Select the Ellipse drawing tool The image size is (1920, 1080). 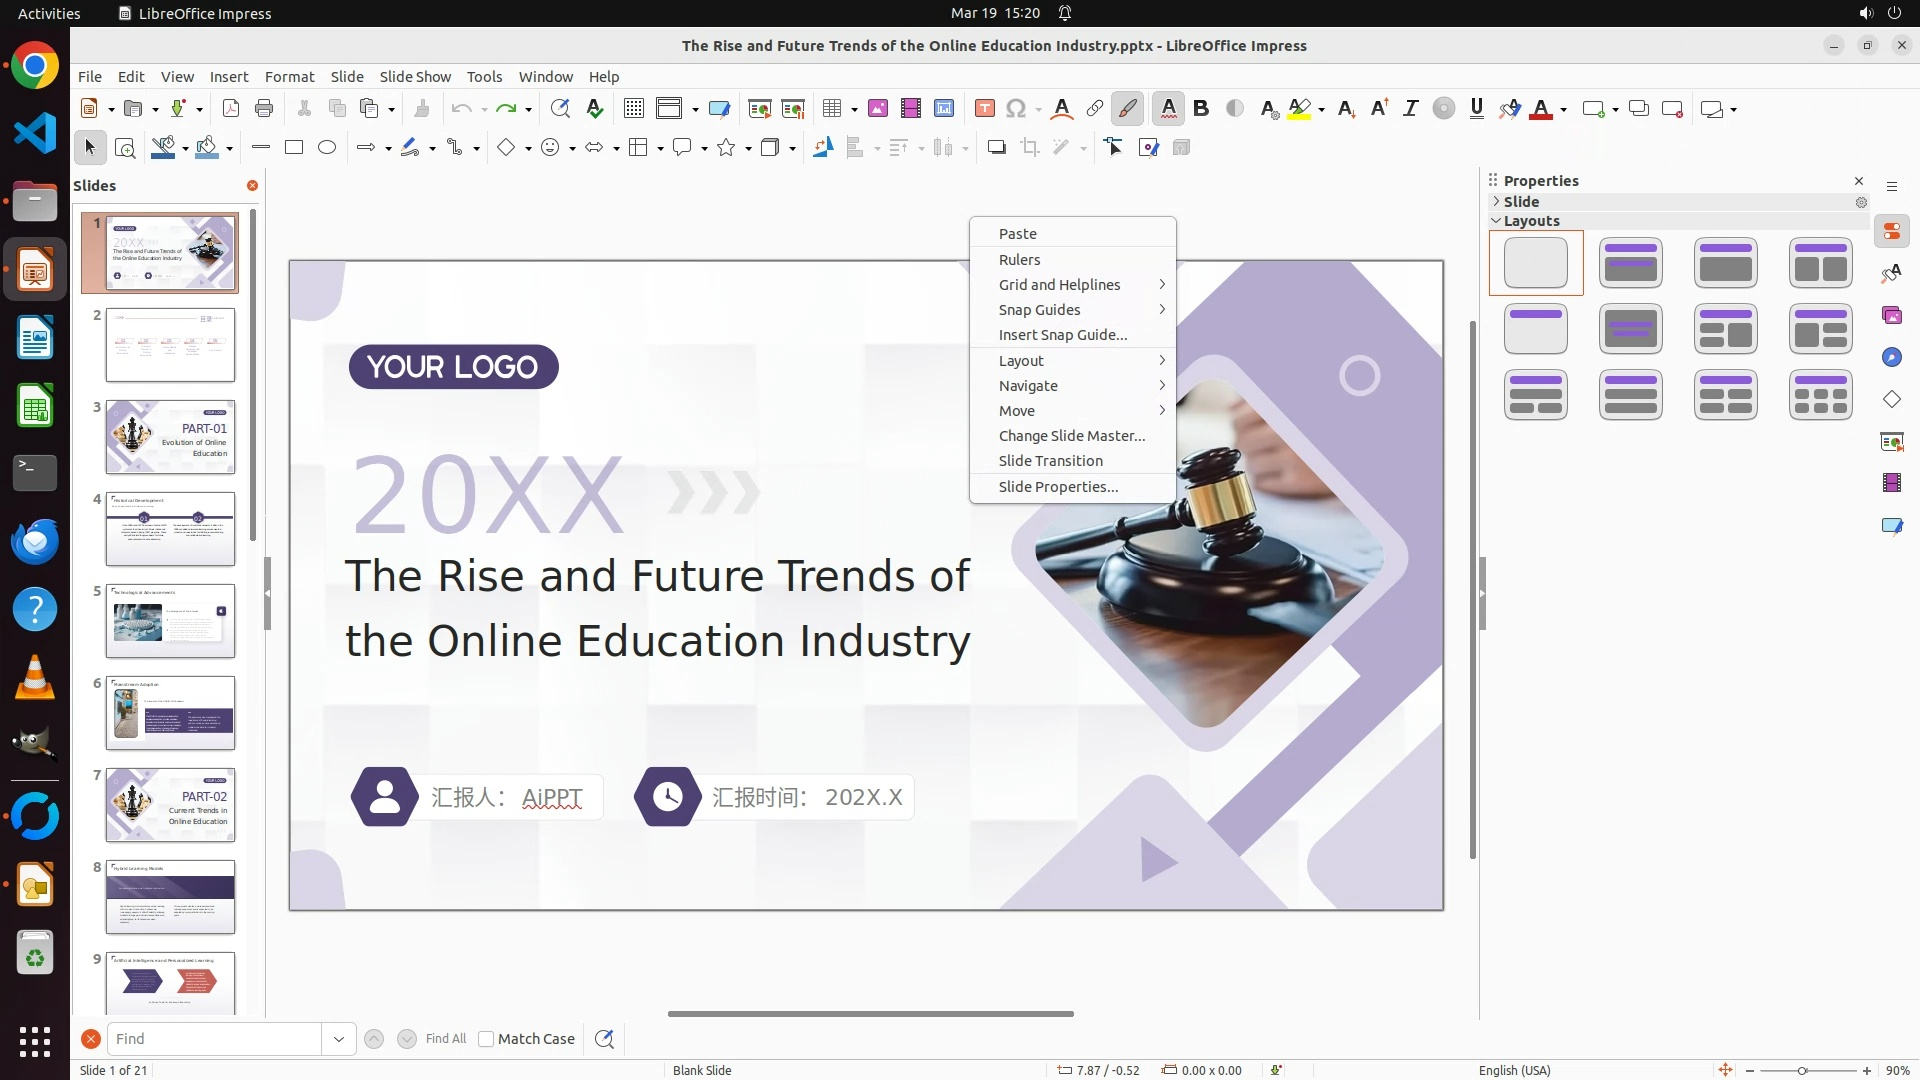327,148
